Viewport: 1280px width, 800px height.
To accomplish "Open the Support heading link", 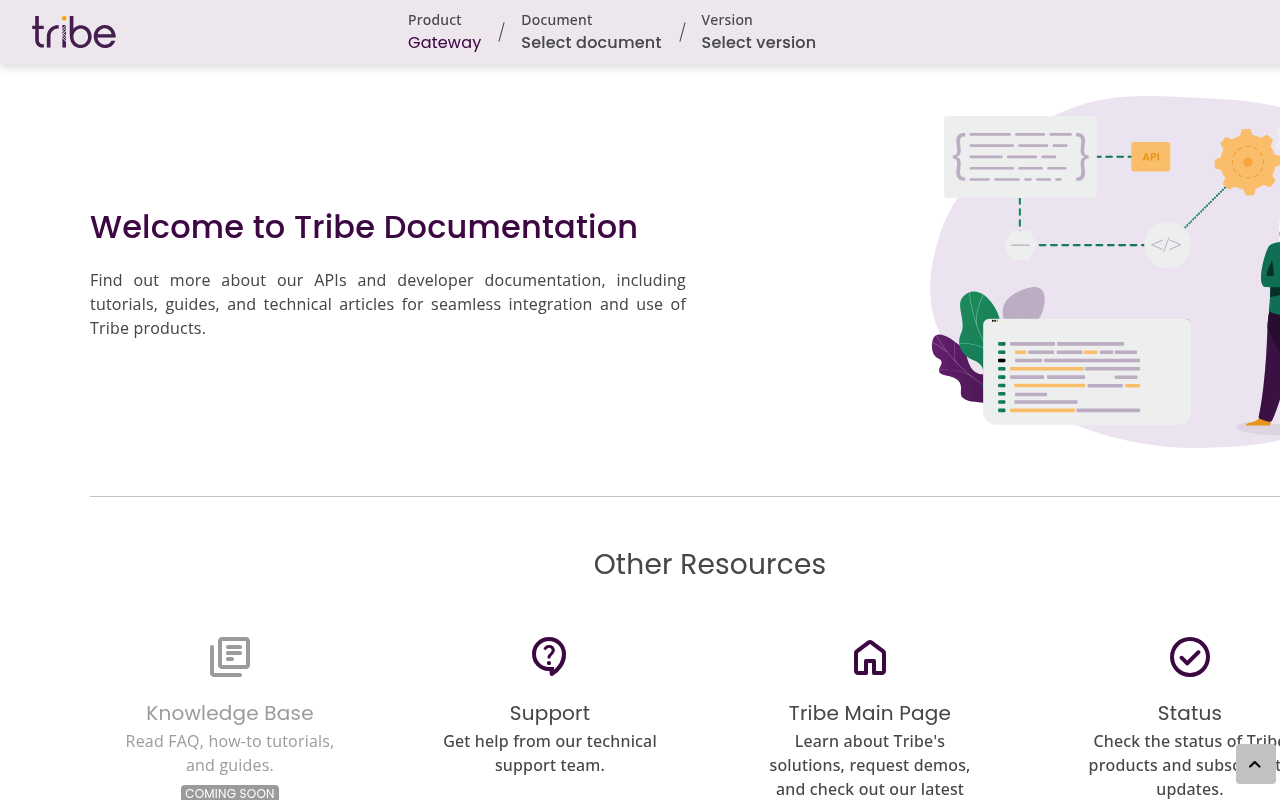I will 550,713.
